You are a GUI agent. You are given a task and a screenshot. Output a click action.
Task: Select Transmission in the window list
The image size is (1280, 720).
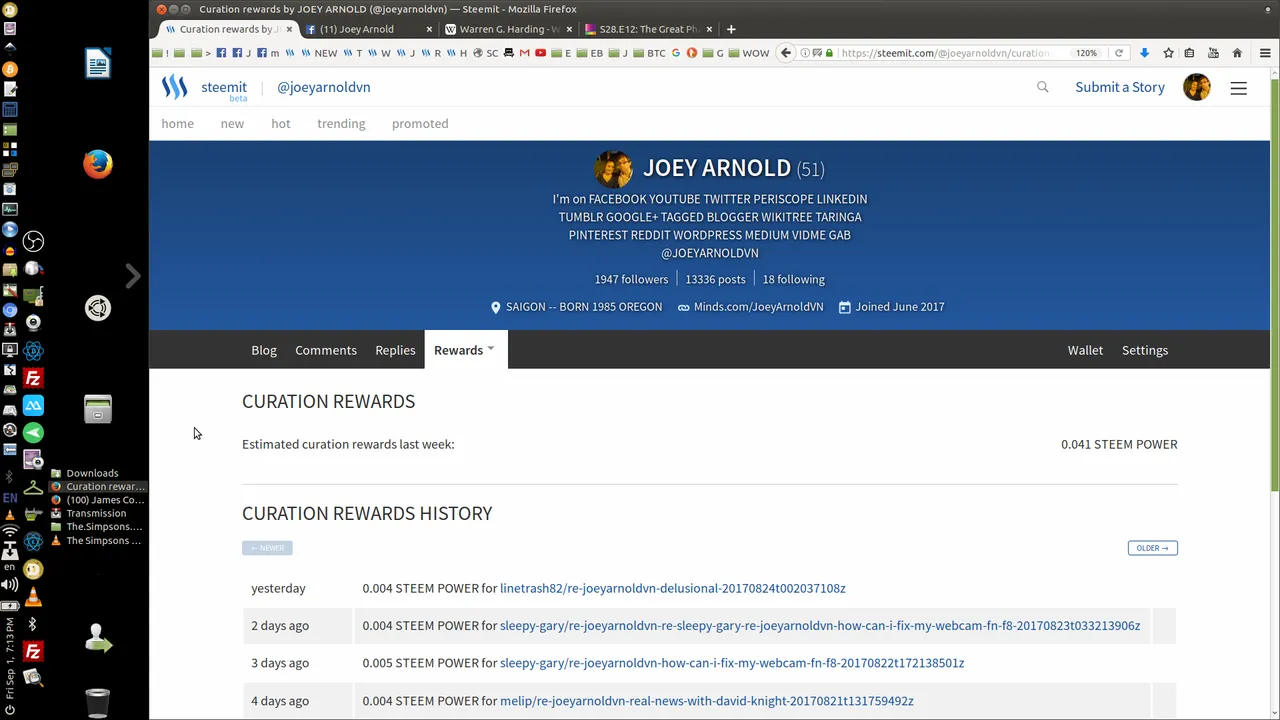pos(96,513)
